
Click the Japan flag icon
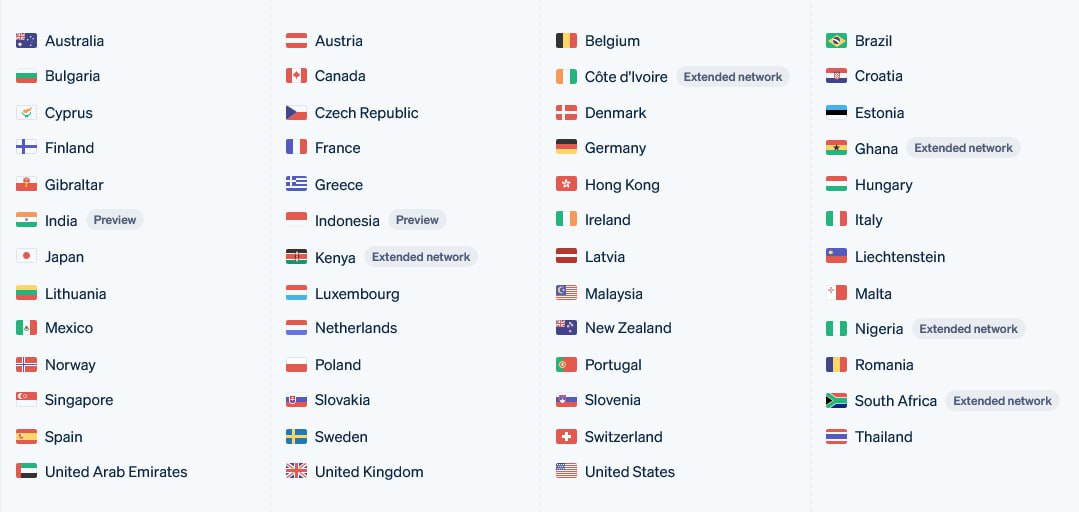click(x=26, y=257)
